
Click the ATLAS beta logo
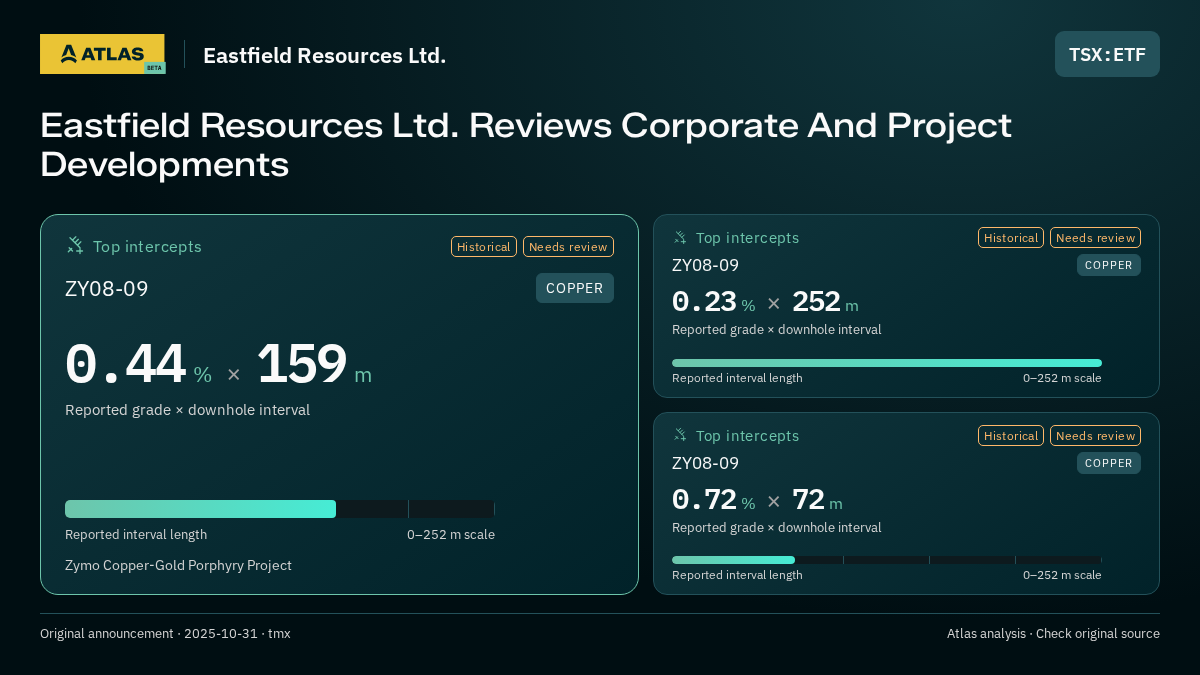pyautogui.click(x=102, y=54)
